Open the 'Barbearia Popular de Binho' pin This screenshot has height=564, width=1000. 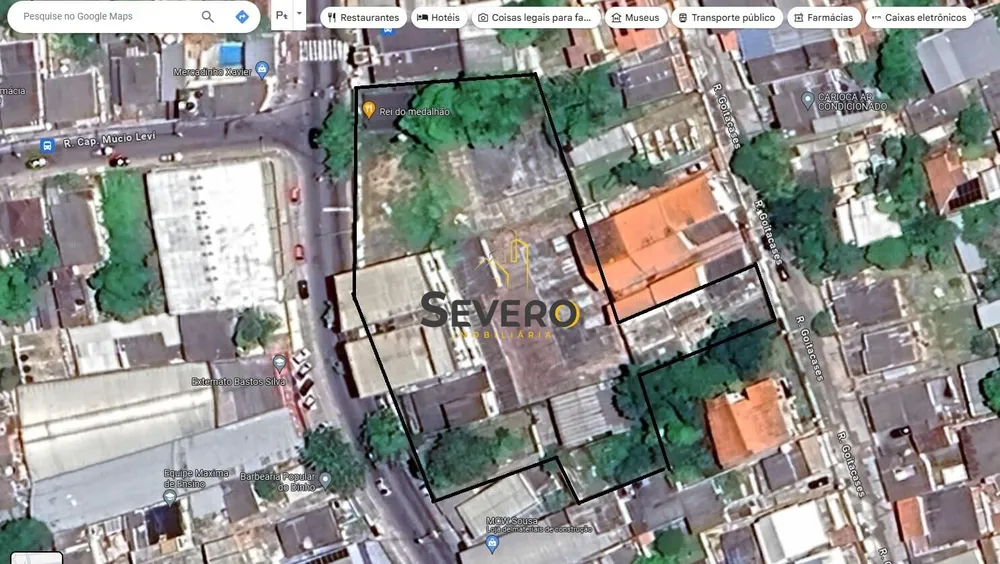tap(325, 480)
